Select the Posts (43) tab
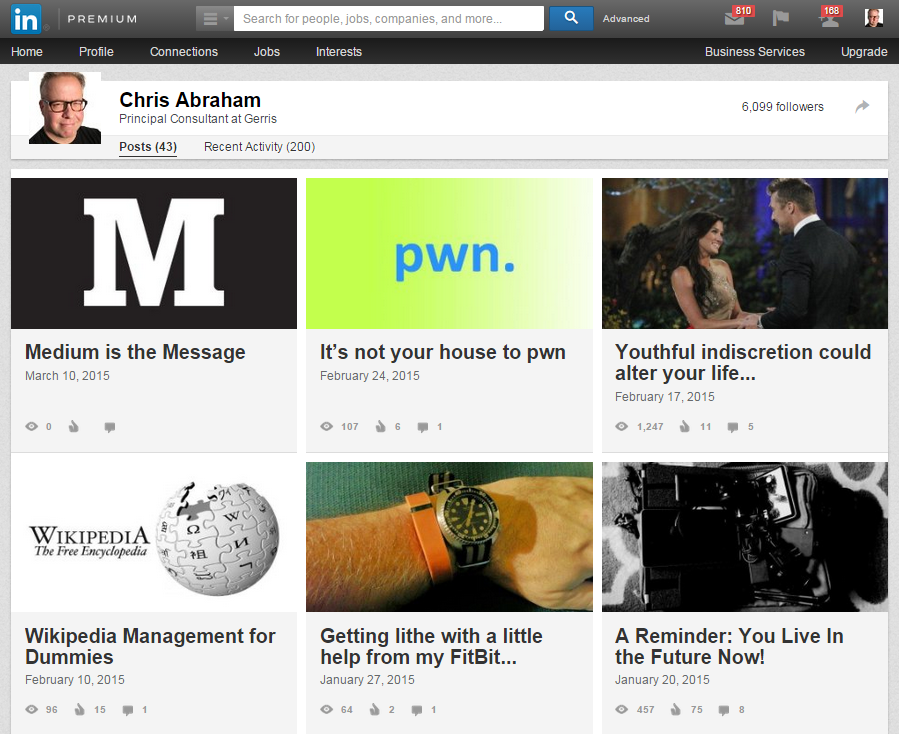899x734 pixels. pyautogui.click(x=148, y=147)
